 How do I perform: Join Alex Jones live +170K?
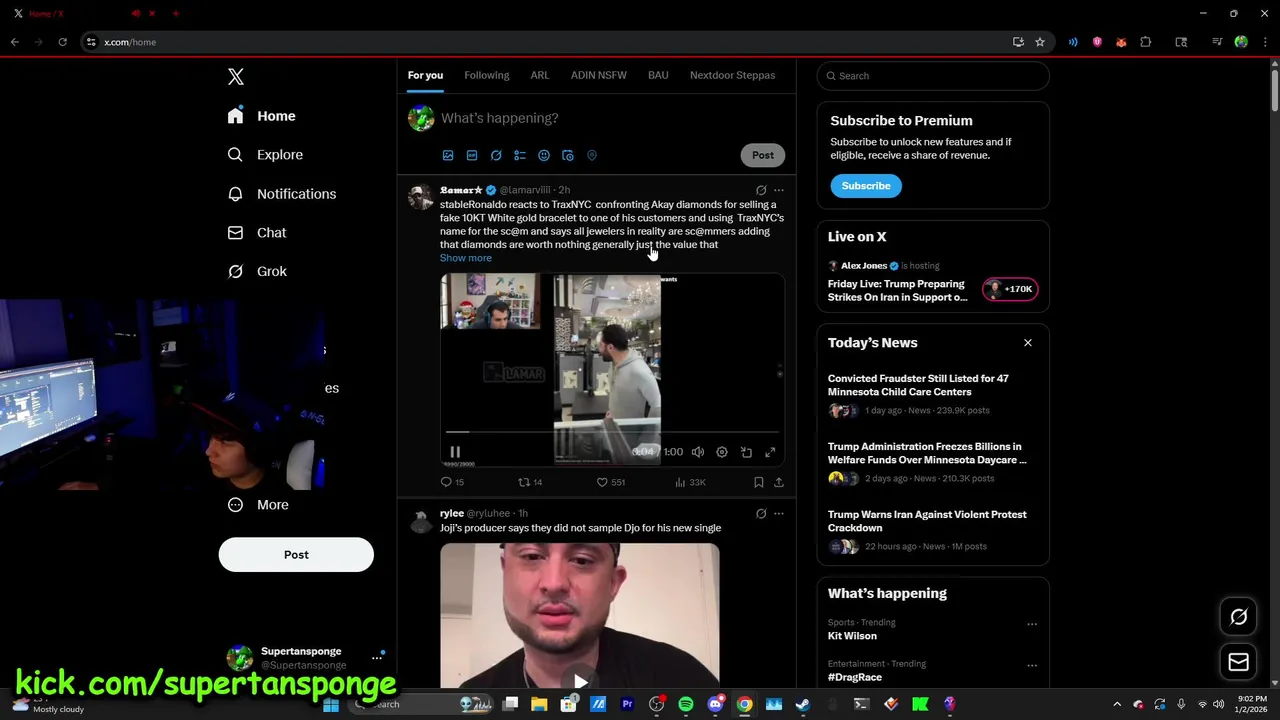1011,289
